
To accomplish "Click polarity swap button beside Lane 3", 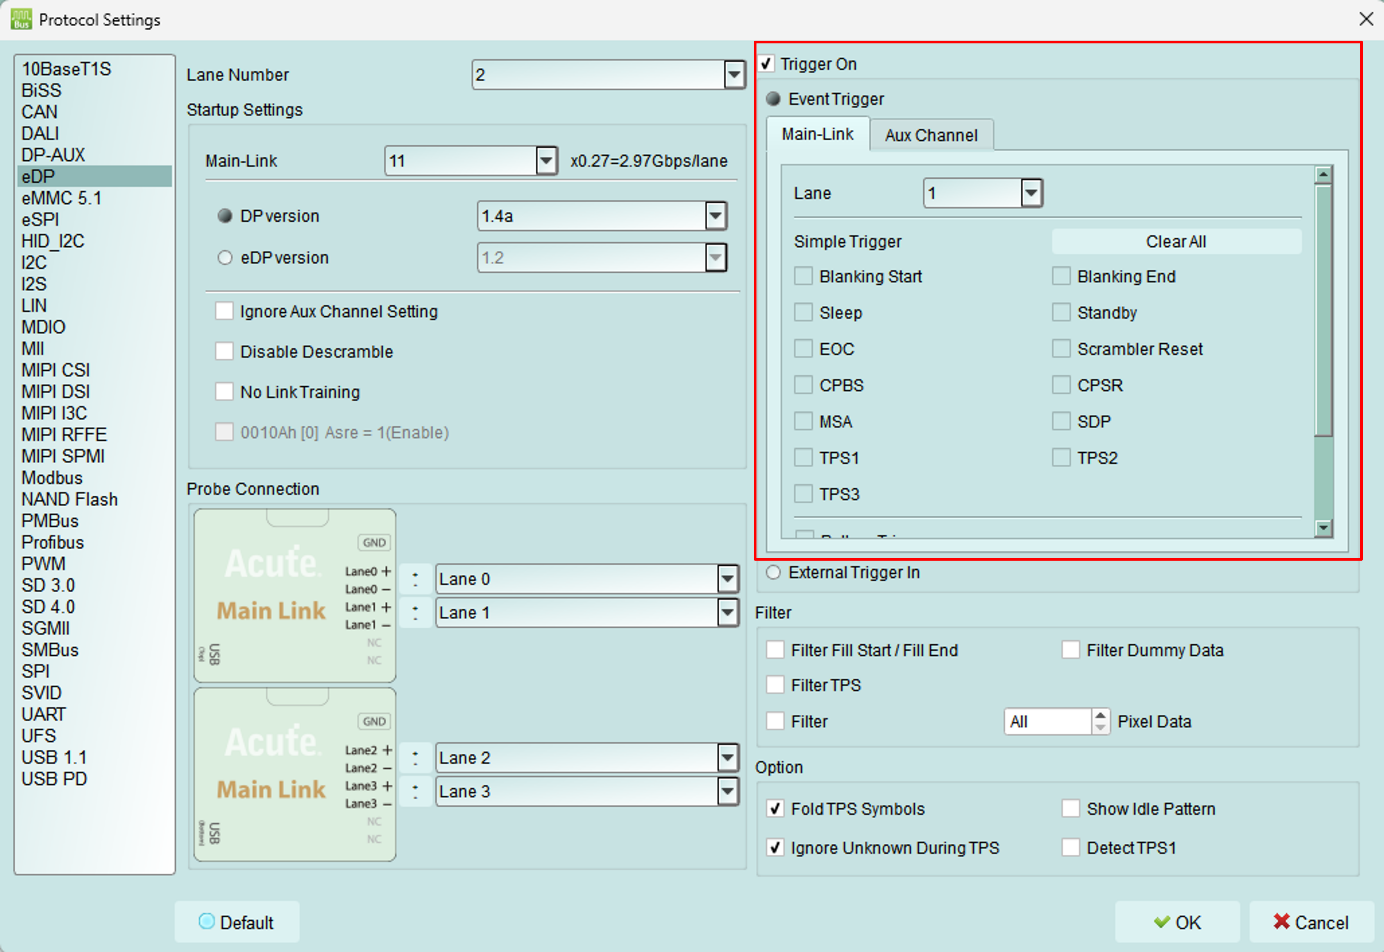I will tap(415, 792).
